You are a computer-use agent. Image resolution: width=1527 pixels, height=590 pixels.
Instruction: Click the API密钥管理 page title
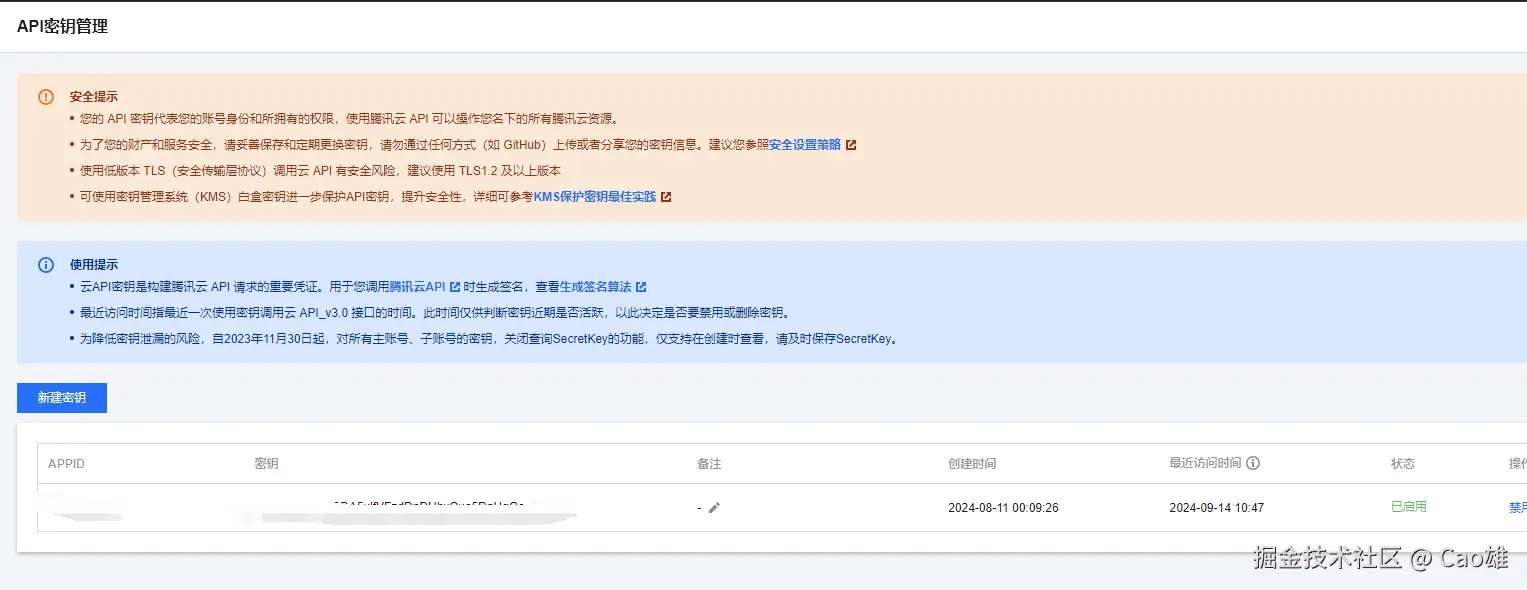[x=62, y=27]
